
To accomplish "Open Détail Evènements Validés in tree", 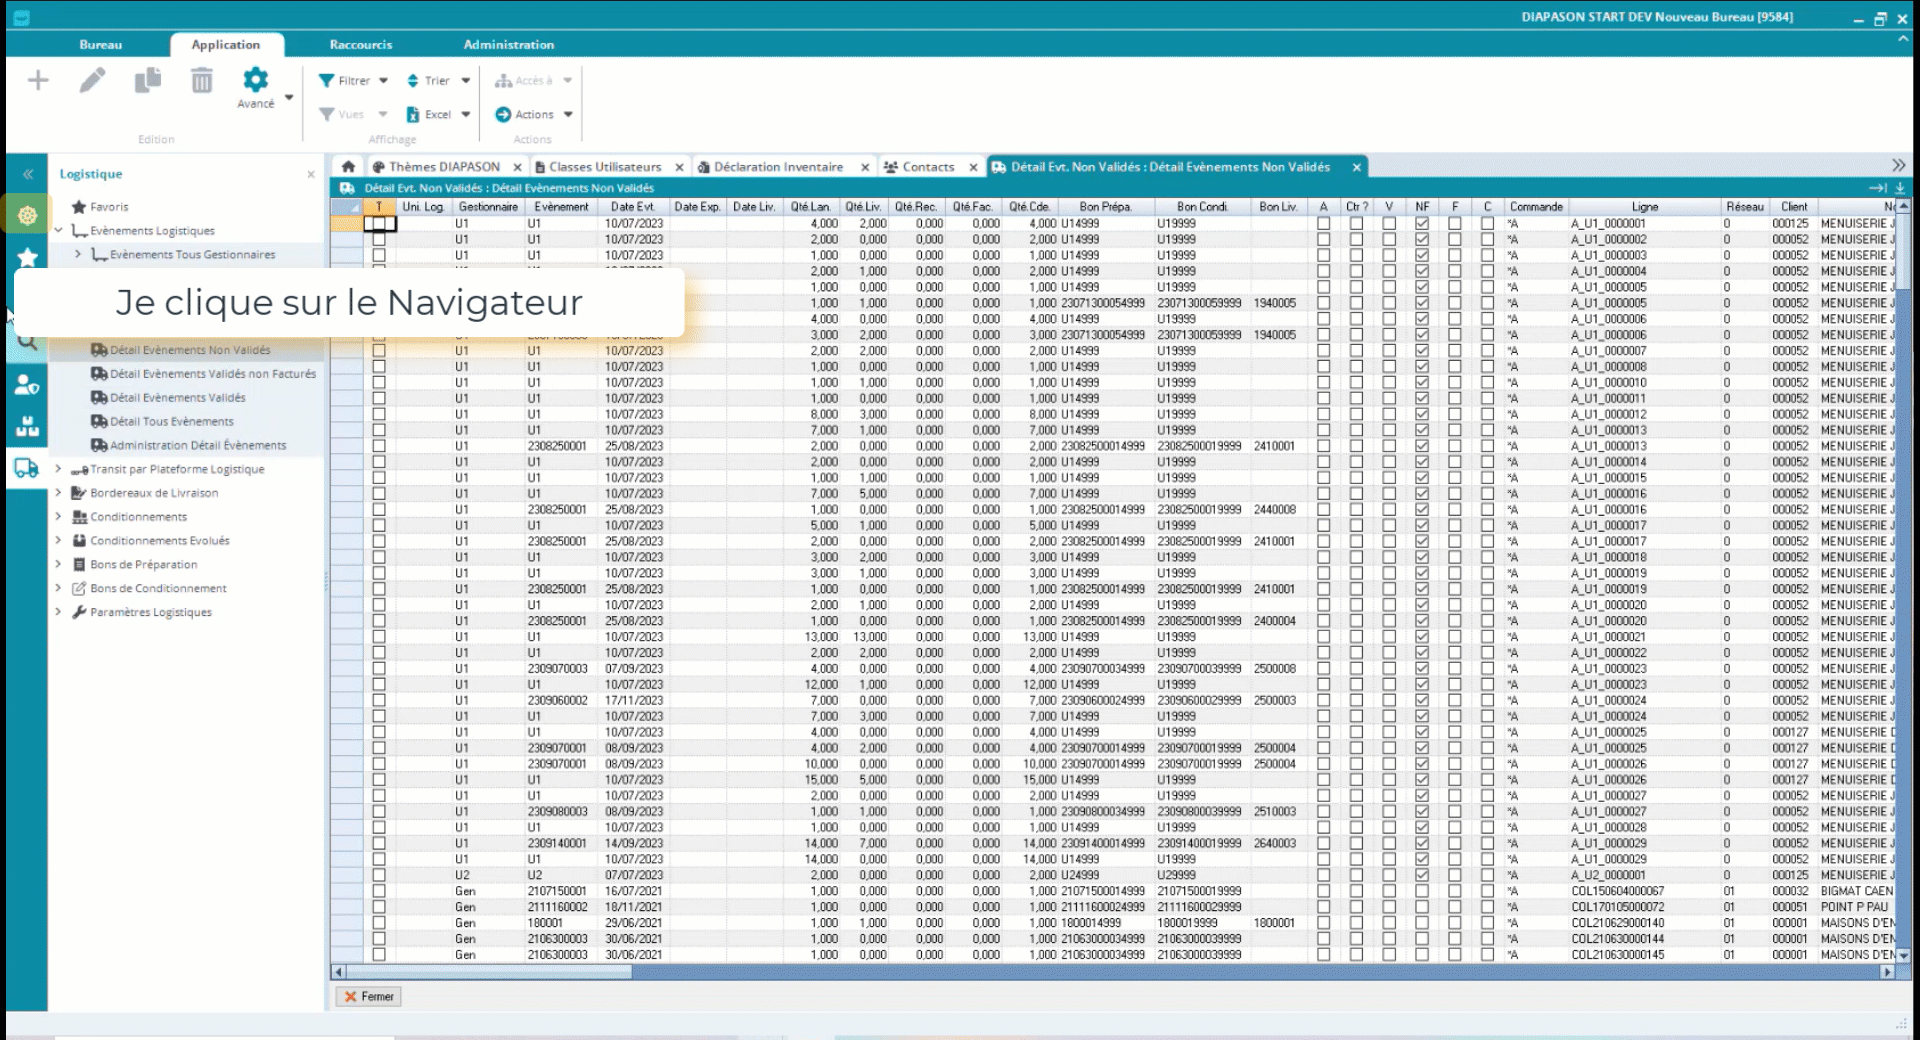I will point(177,398).
